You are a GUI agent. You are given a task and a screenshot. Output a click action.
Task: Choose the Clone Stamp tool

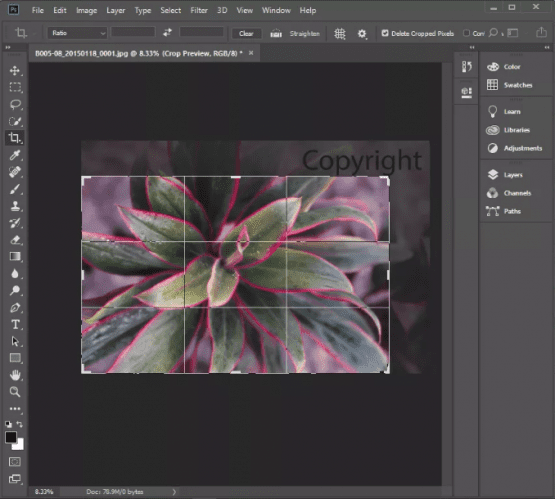click(x=15, y=206)
